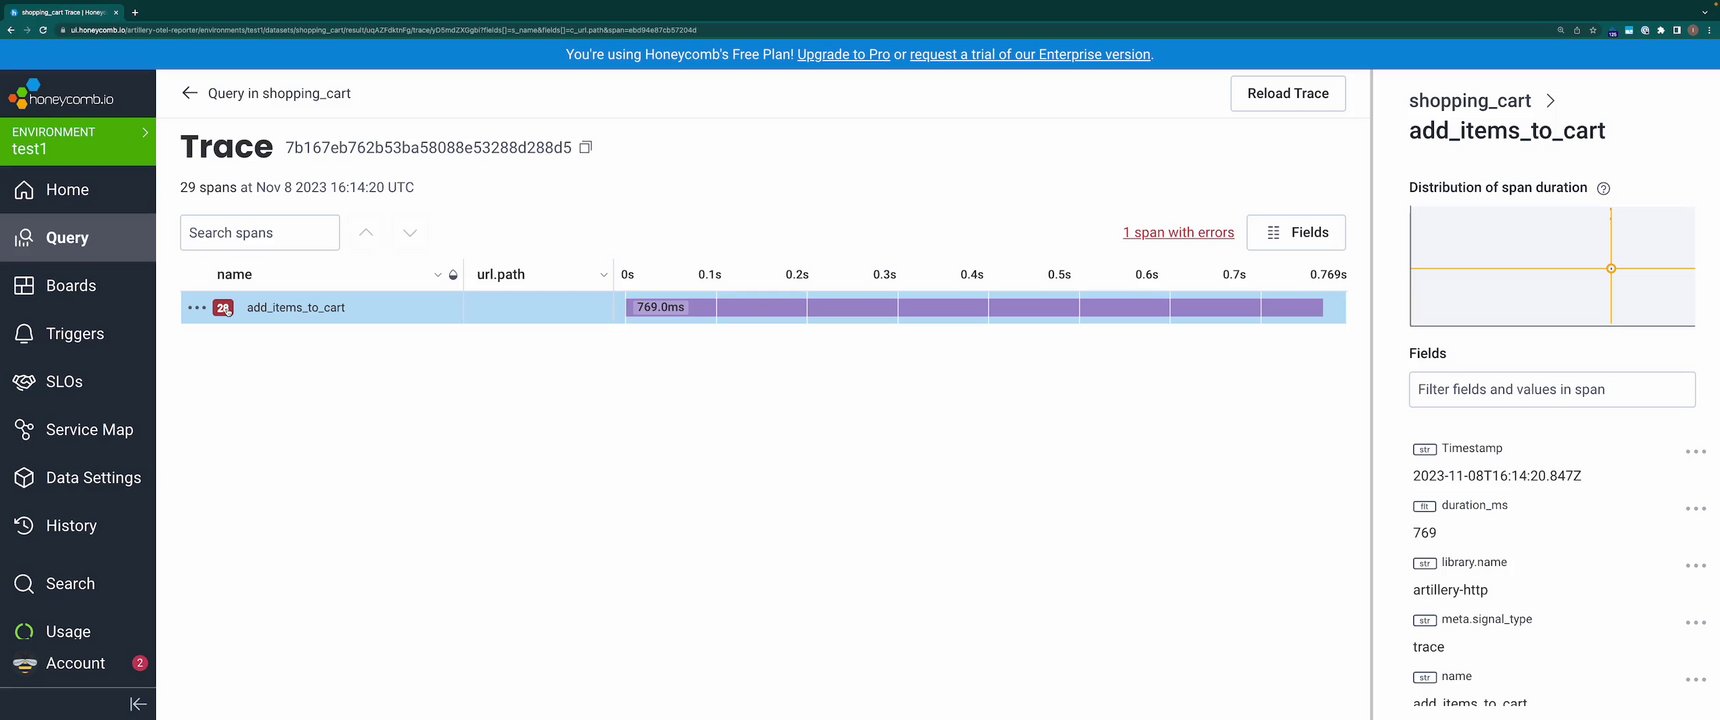Open the SLOs handshake icon
This screenshot has height=720, width=1720.
(x=25, y=382)
